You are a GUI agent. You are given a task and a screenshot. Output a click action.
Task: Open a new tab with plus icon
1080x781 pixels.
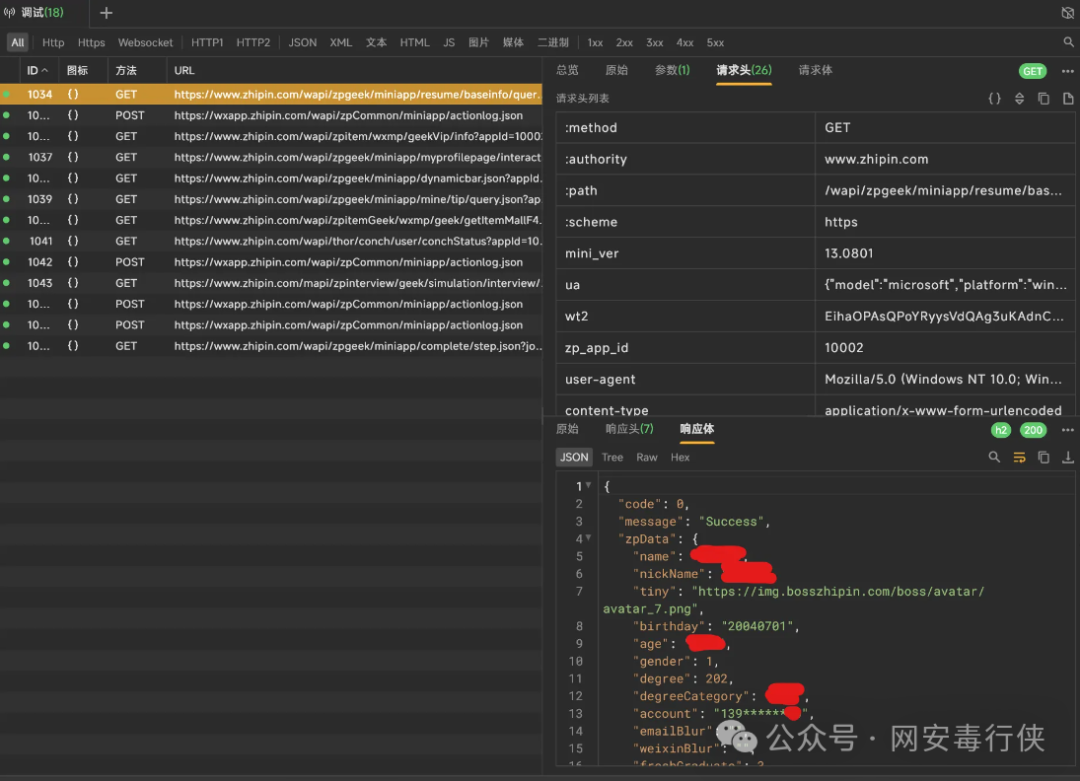click(x=106, y=13)
